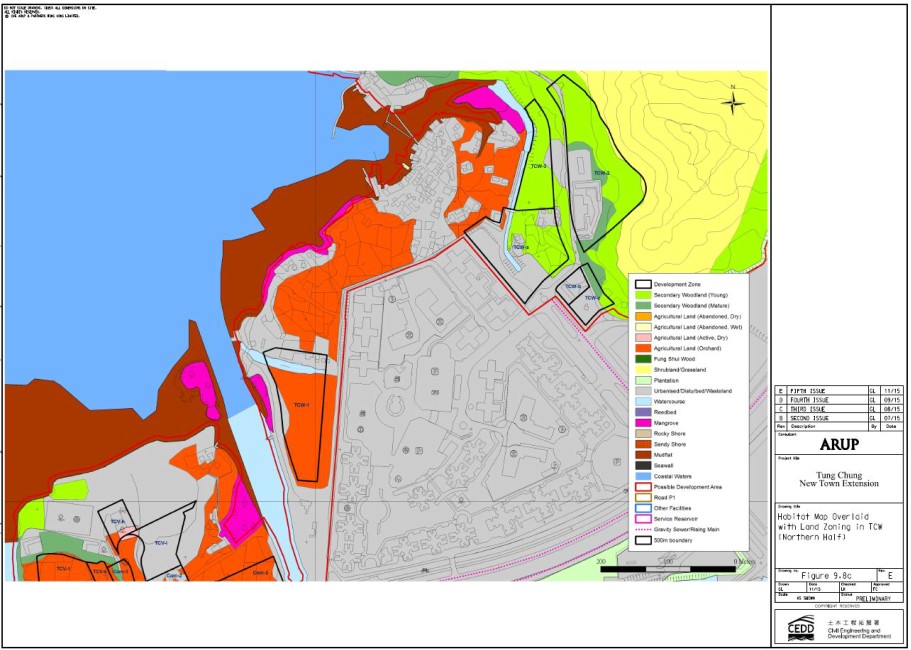Click the north arrow compass symbol

pyautogui.click(x=733, y=103)
